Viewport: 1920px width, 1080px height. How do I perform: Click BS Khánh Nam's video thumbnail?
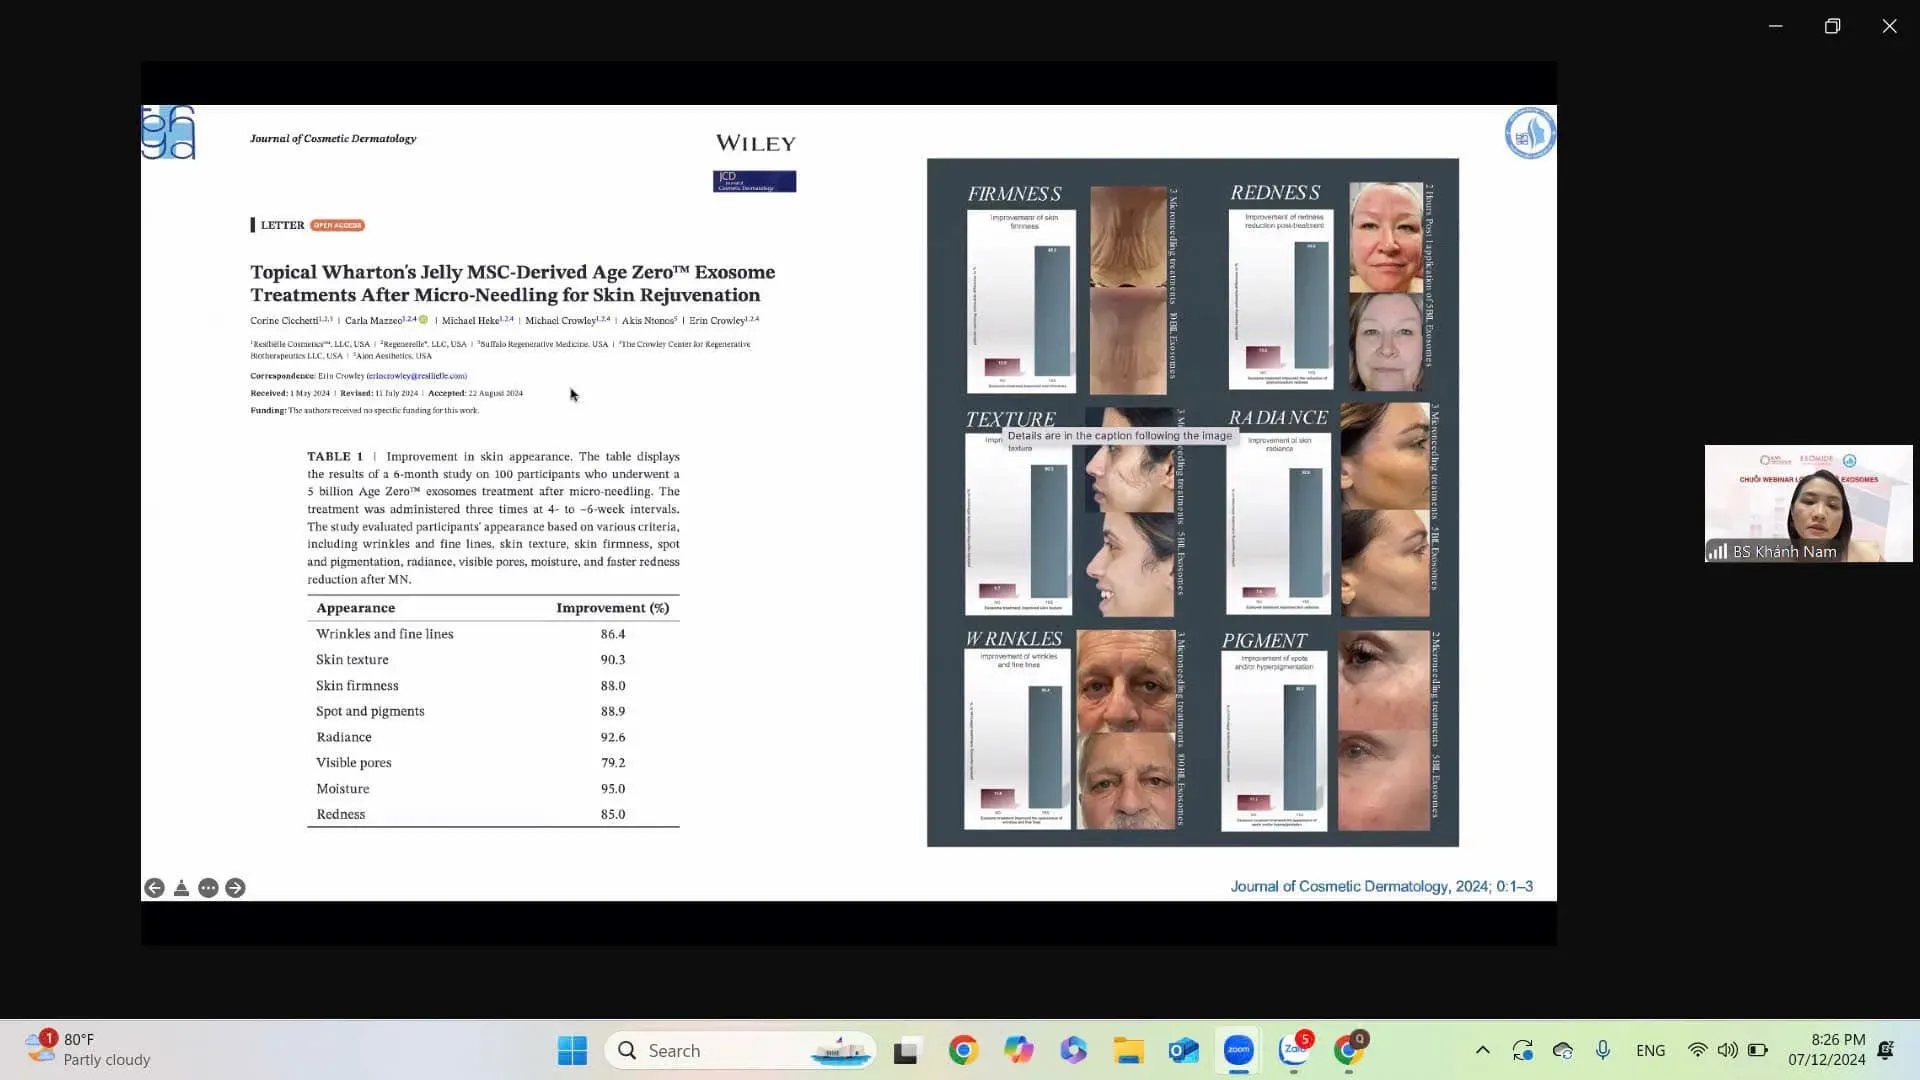[1807, 503]
